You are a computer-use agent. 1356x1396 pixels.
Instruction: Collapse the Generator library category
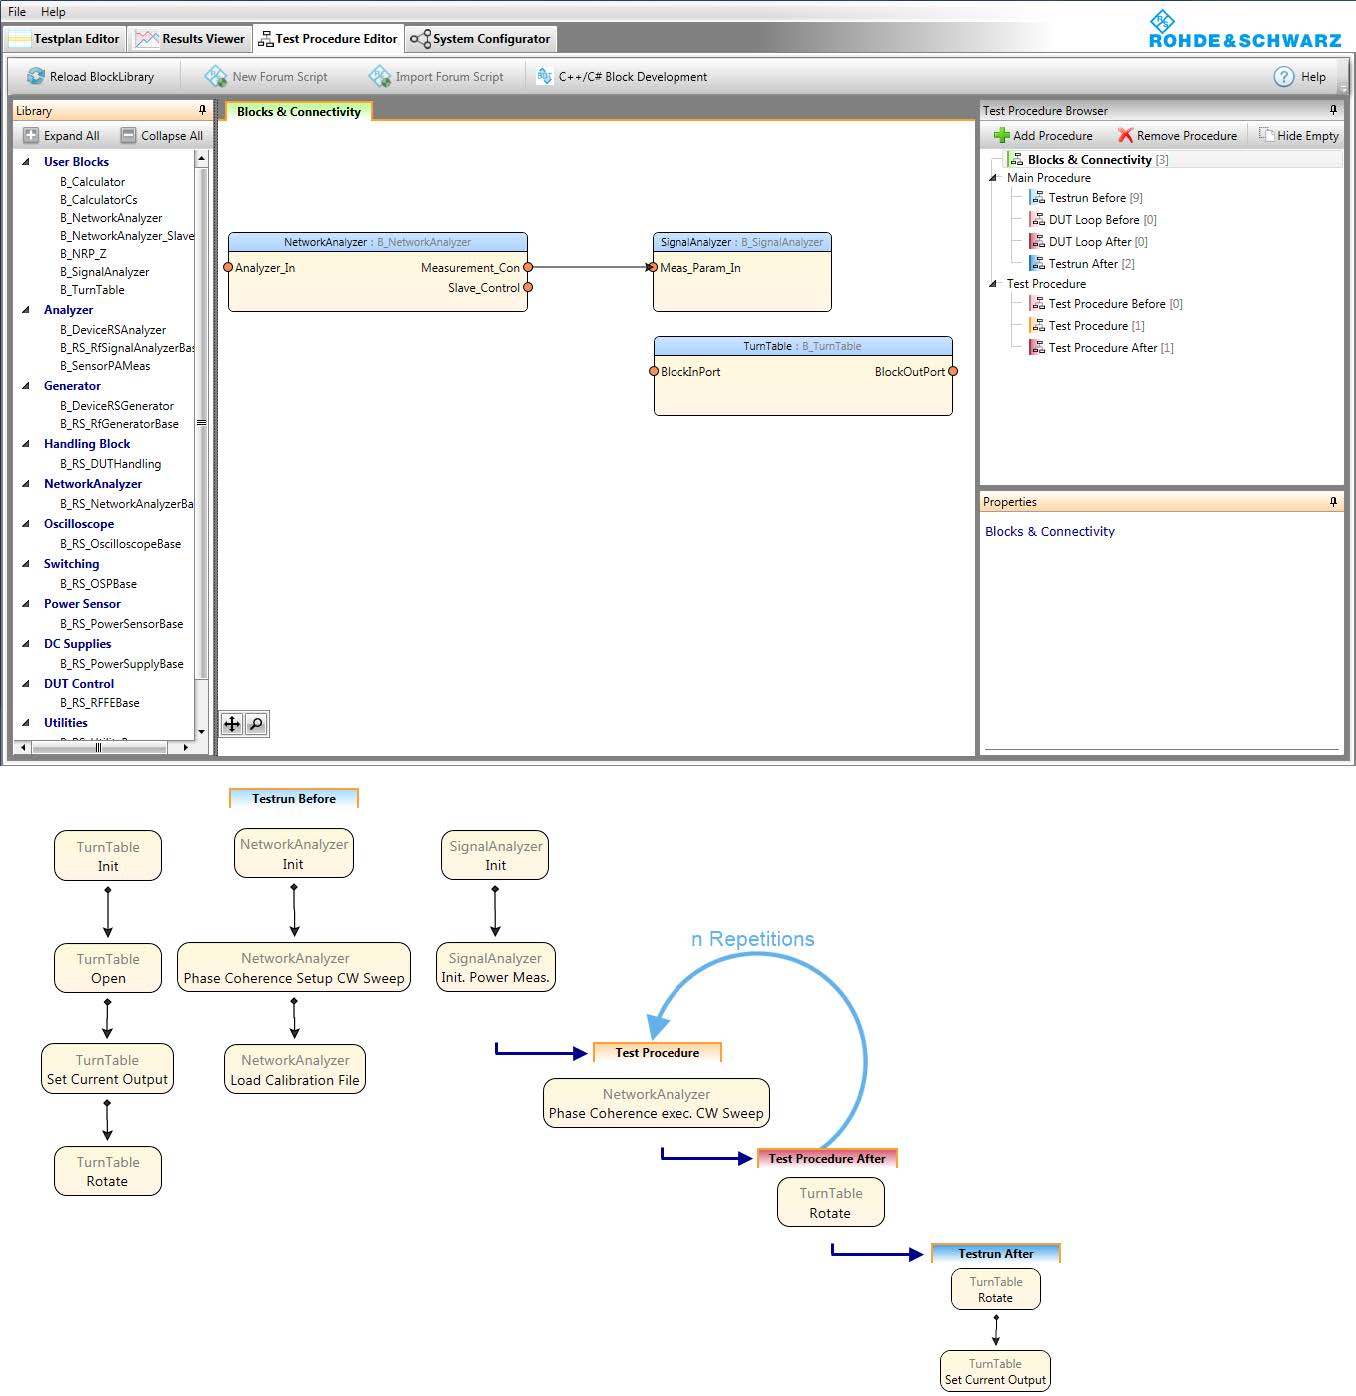coord(26,386)
